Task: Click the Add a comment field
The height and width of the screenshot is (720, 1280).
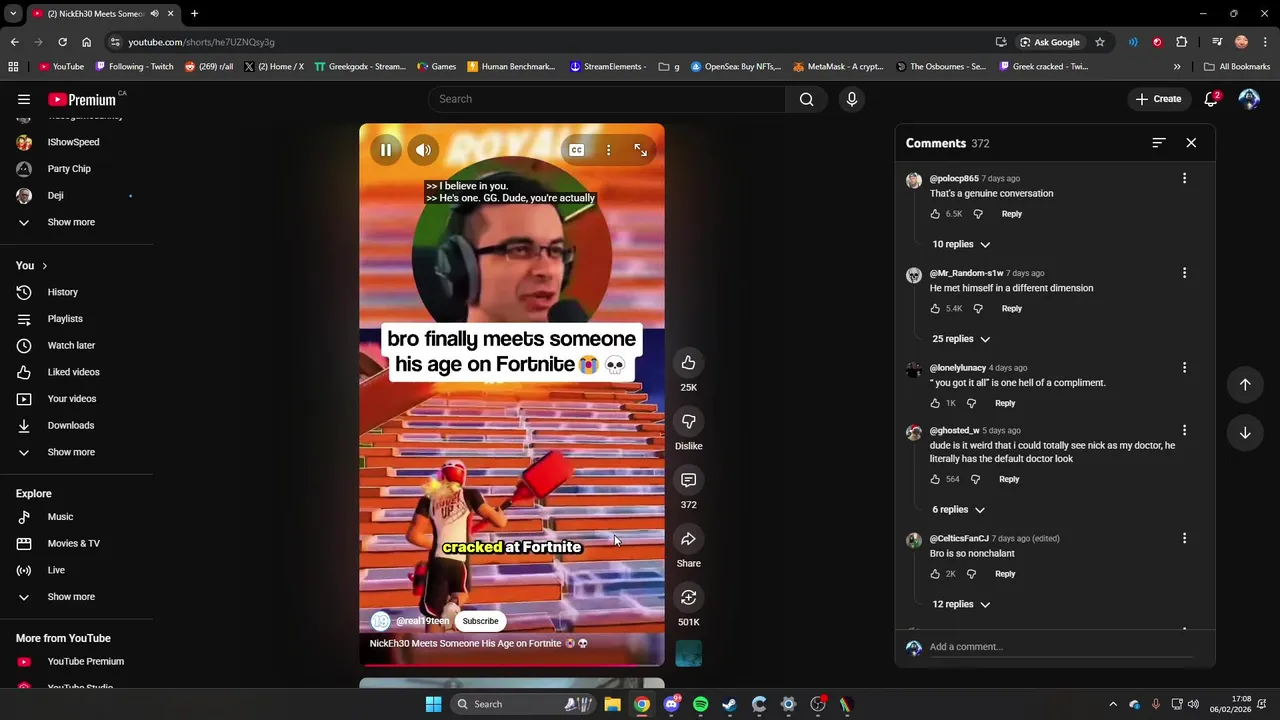Action: coord(1060,647)
